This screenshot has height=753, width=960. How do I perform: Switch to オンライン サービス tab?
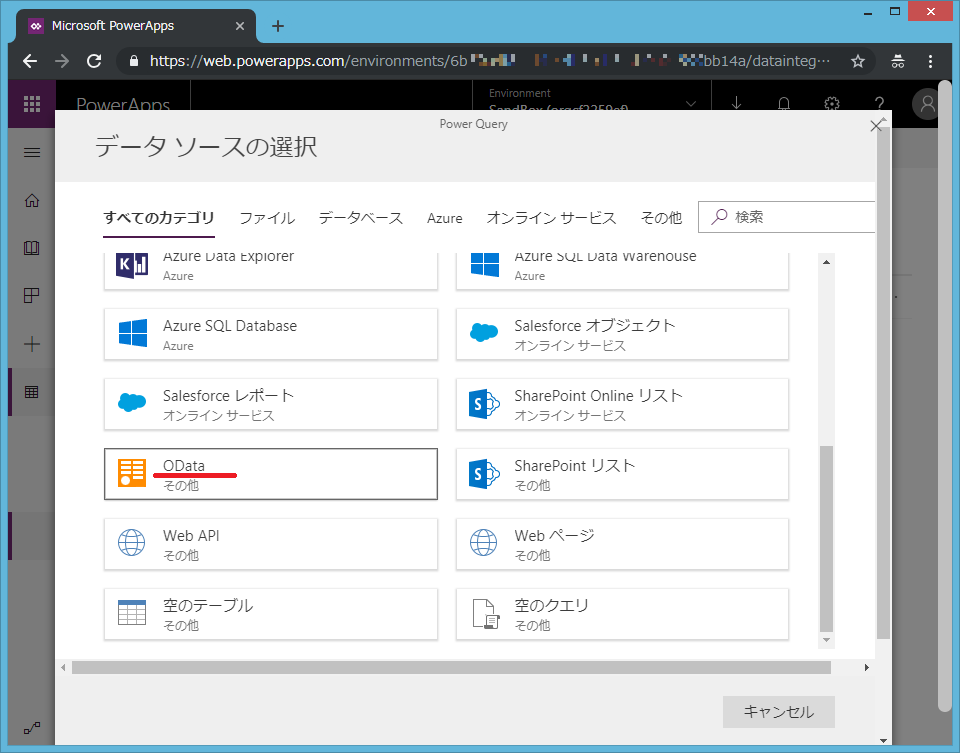(551, 218)
